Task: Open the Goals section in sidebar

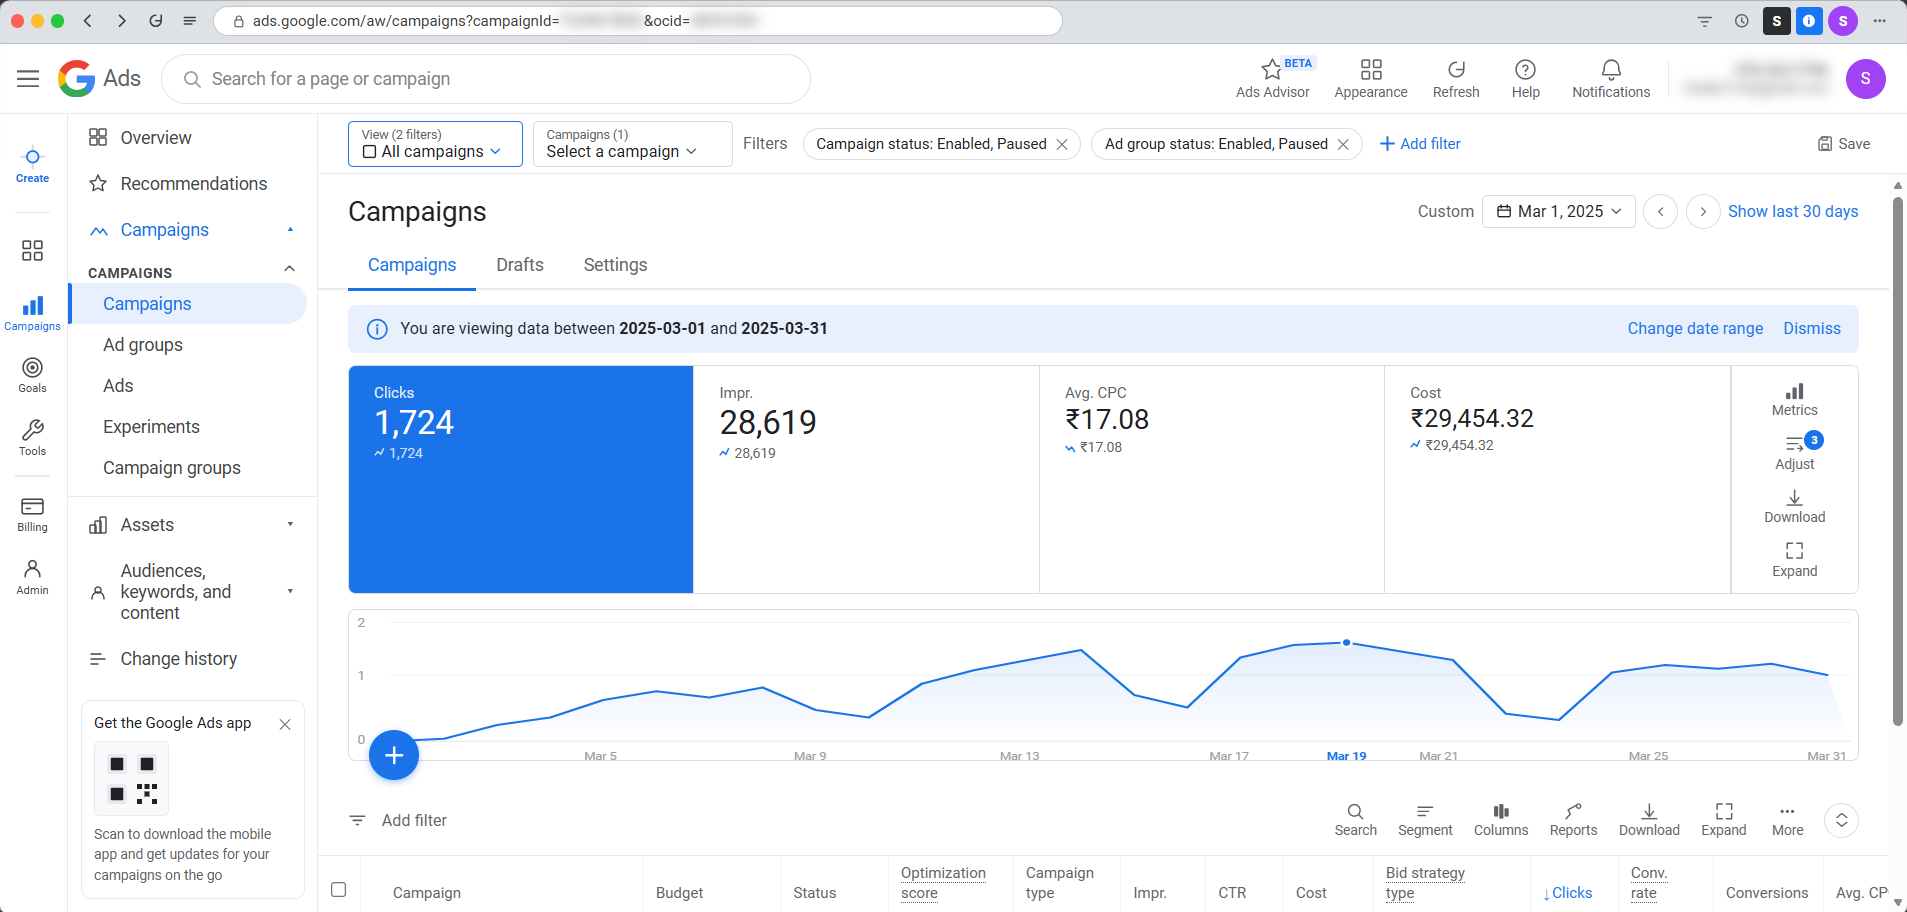Action: point(32,375)
